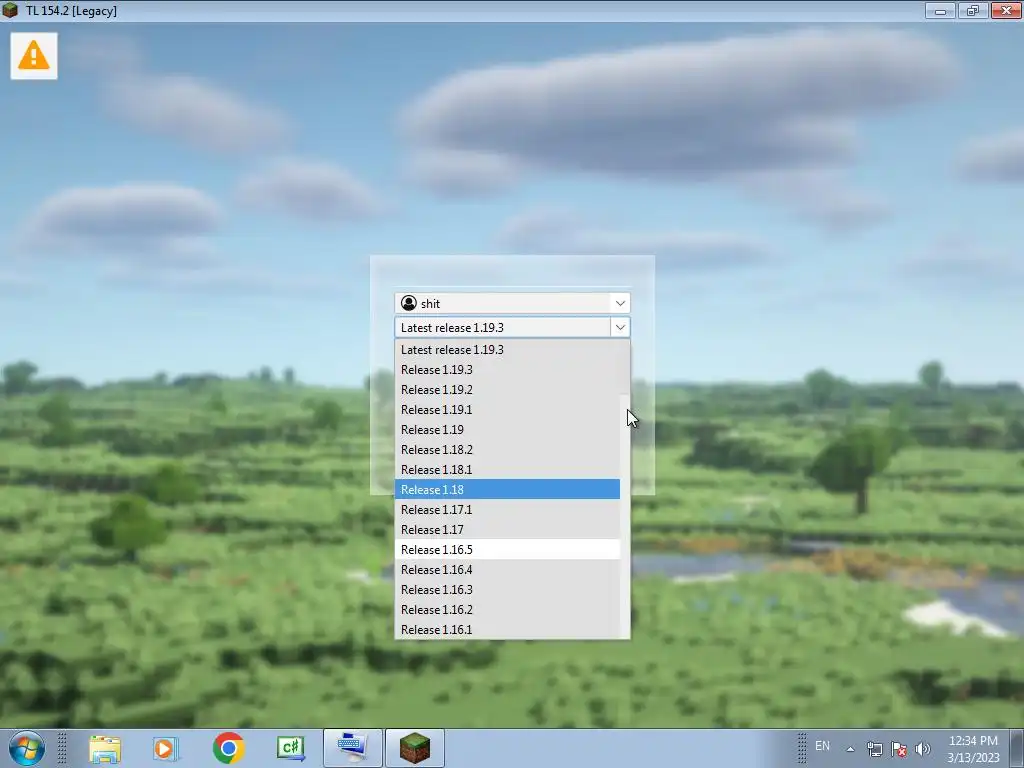
Task: Pick Release 1.19.1 in the list
Action: [x=507, y=409]
